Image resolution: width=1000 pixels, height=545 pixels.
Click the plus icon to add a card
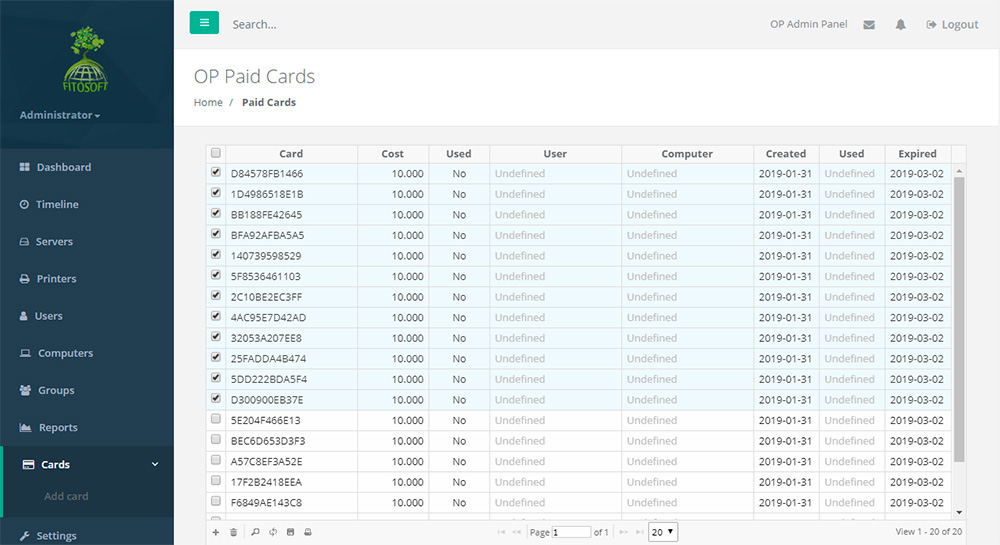coord(215,532)
